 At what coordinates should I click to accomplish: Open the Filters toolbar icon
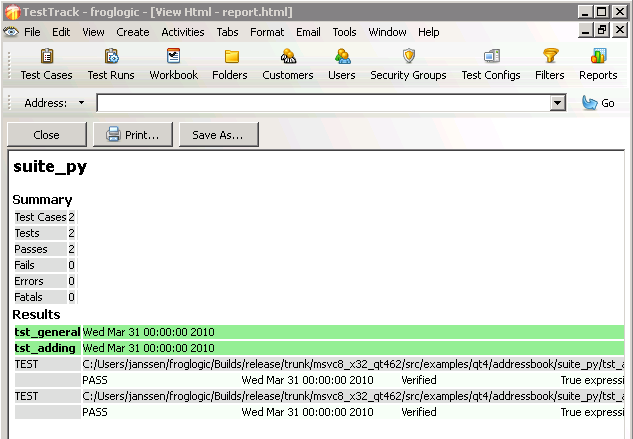(550, 64)
